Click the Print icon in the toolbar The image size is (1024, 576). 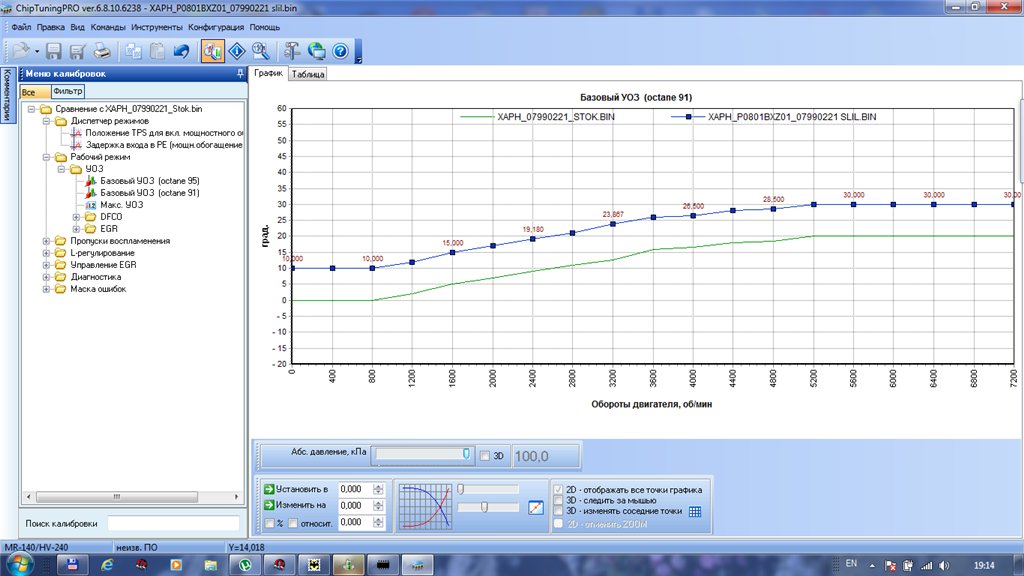102,51
